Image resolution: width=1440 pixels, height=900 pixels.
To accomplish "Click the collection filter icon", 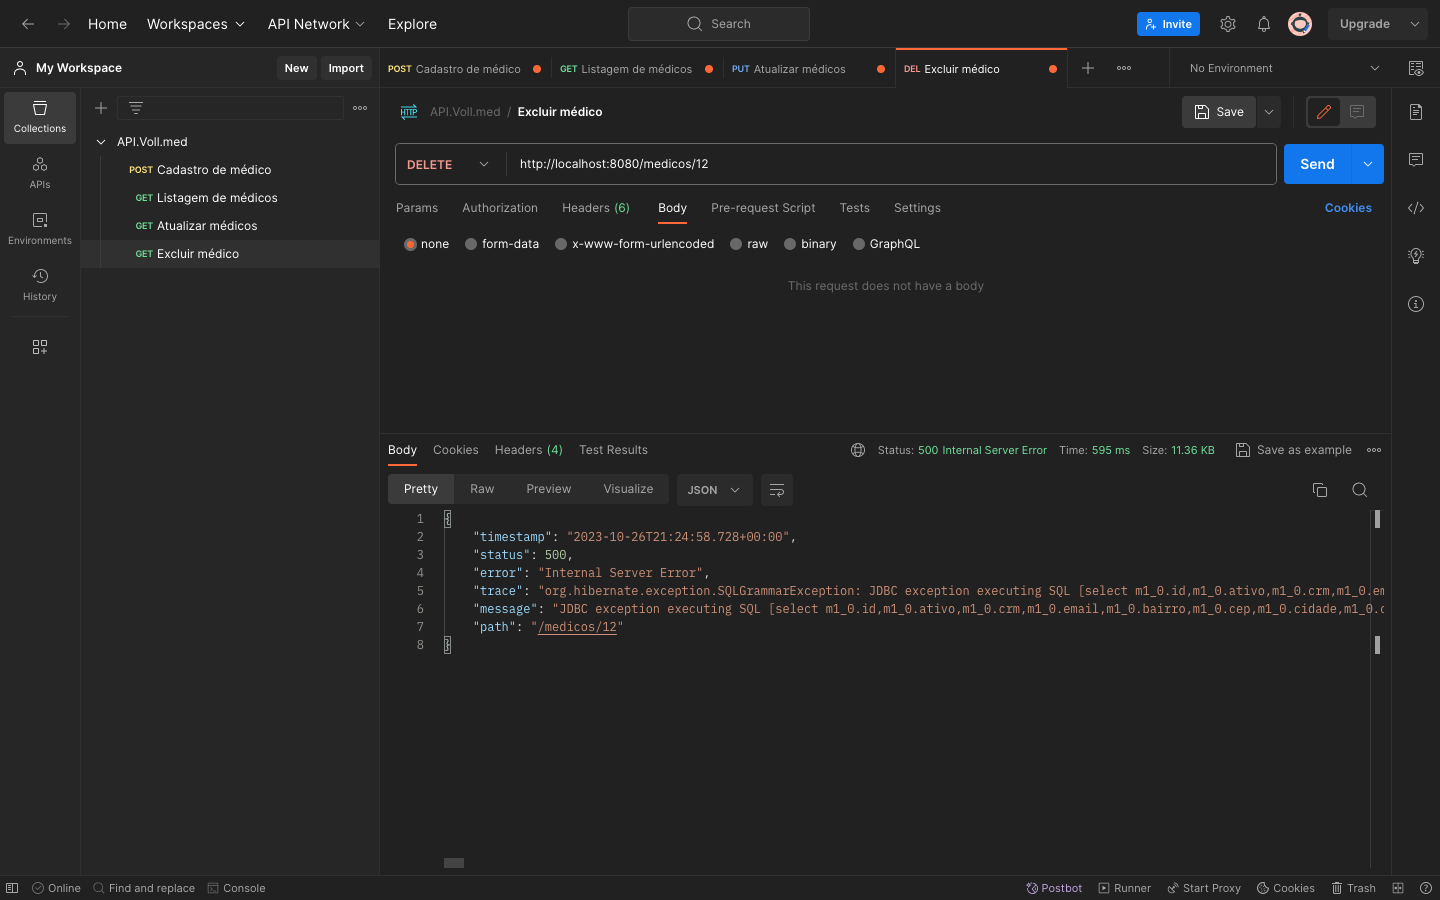I will click(x=136, y=108).
